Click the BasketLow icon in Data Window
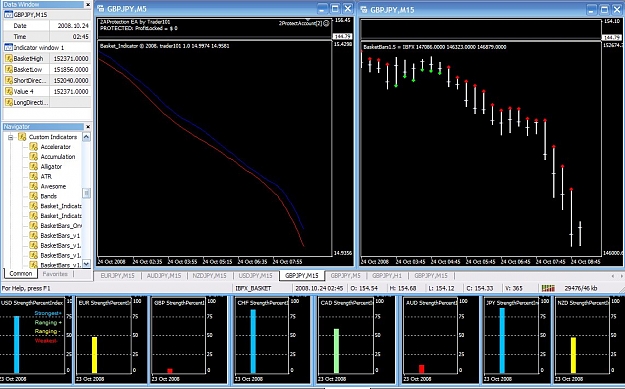 tap(8, 69)
